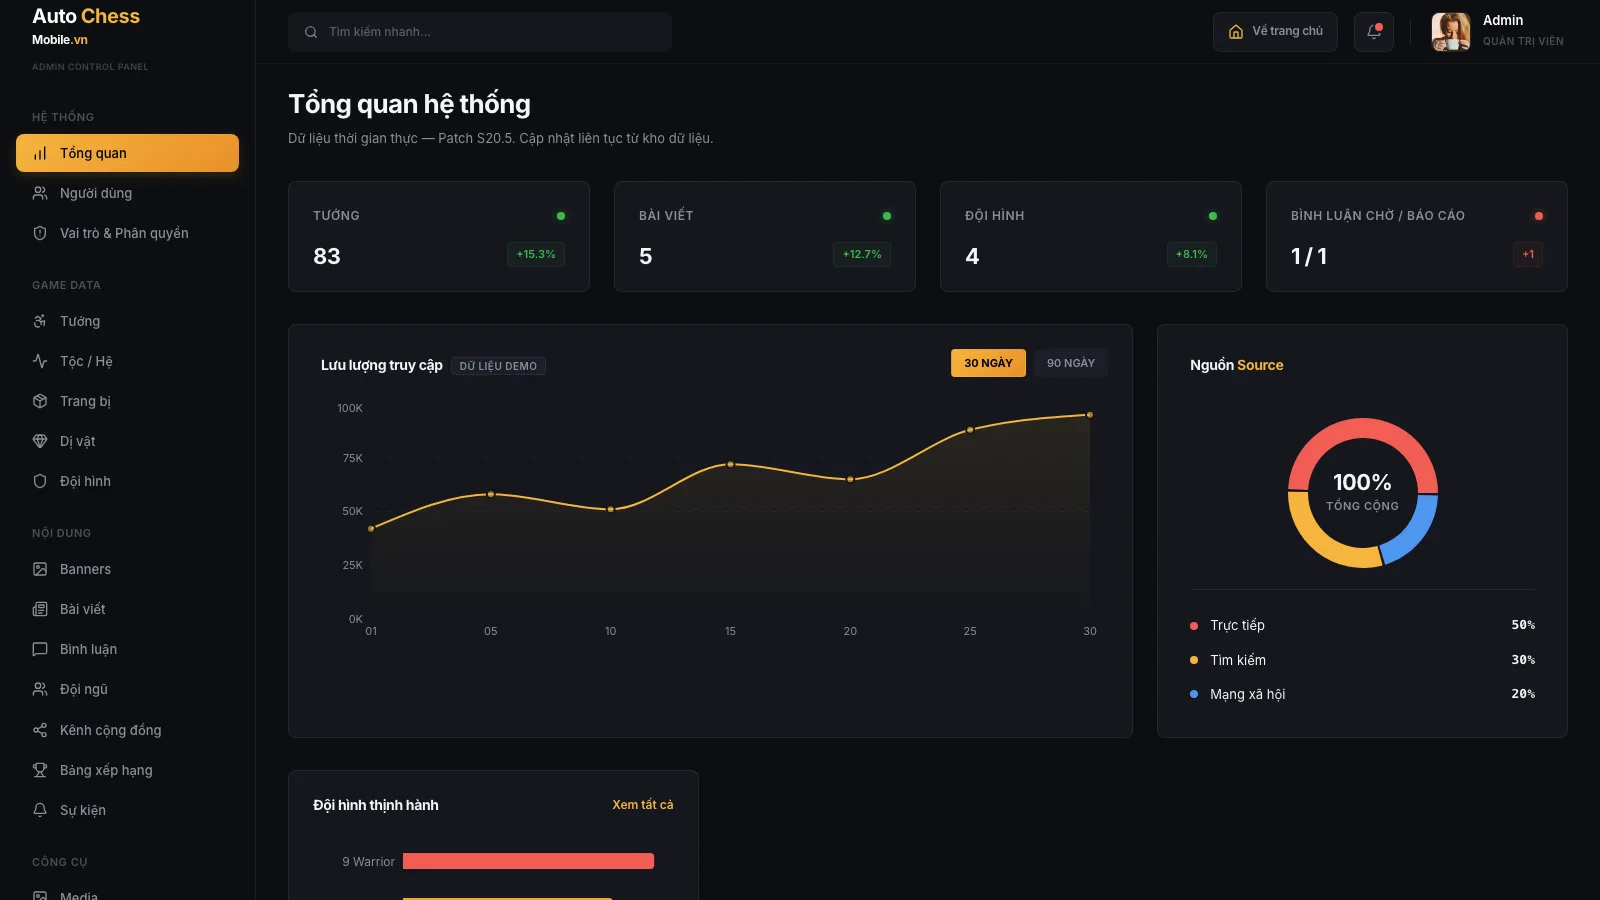Click the Tộc / Hệ activity icon
This screenshot has width=1600, height=900.
pyautogui.click(x=40, y=361)
